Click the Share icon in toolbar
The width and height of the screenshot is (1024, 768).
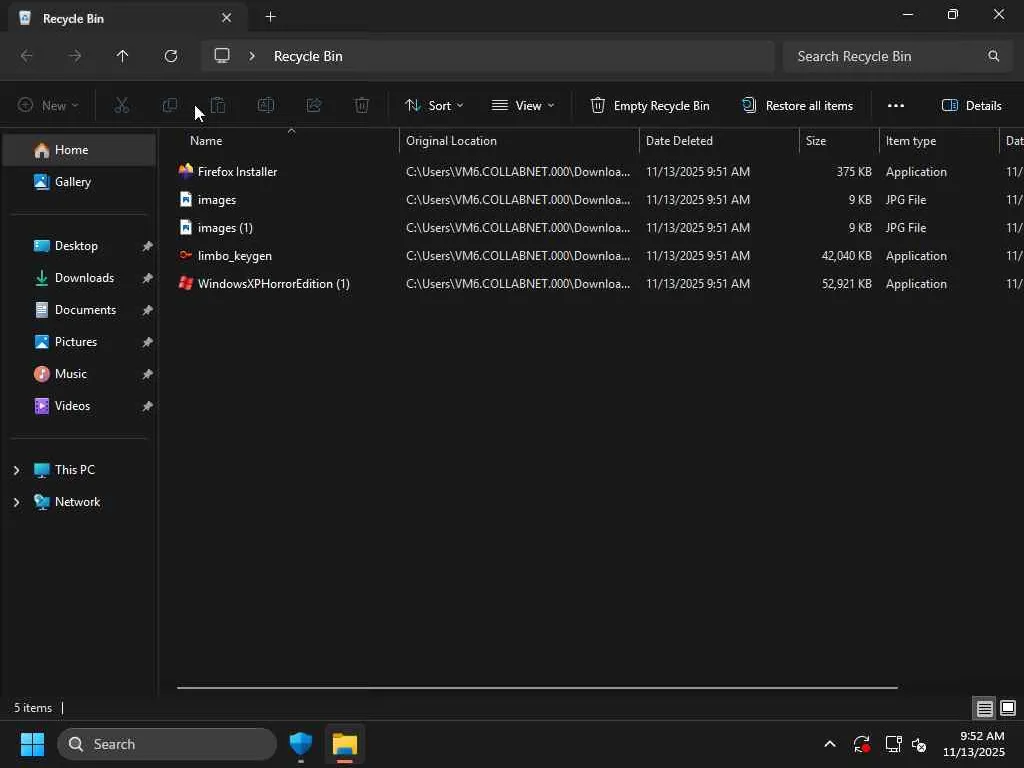(x=314, y=105)
